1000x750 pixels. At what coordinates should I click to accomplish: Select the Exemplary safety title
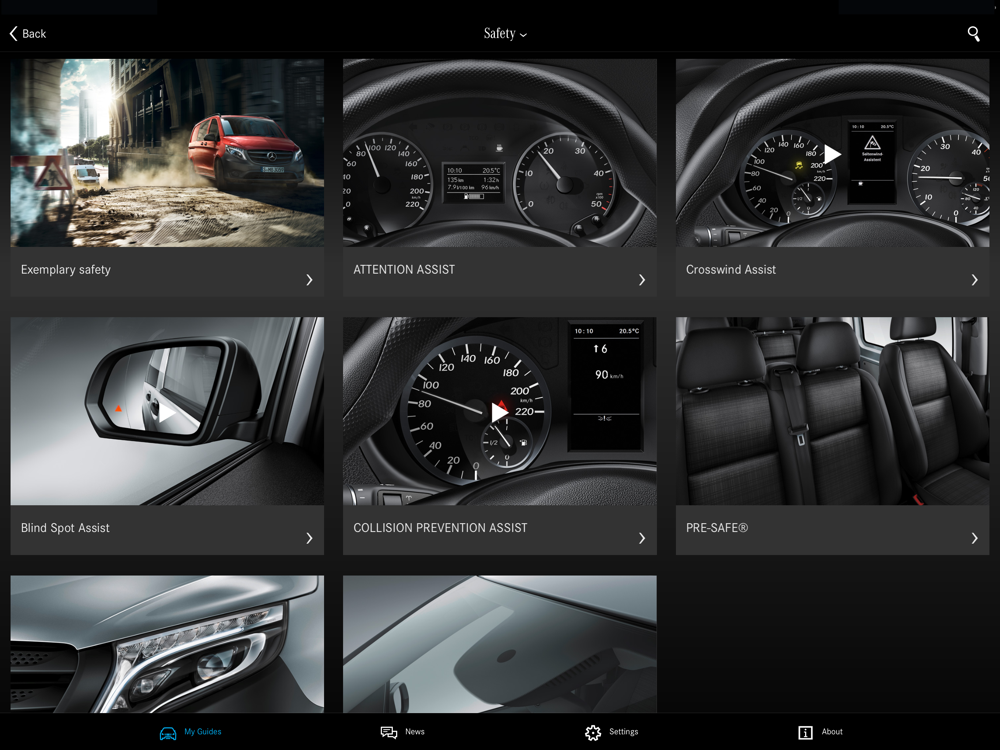pos(66,270)
